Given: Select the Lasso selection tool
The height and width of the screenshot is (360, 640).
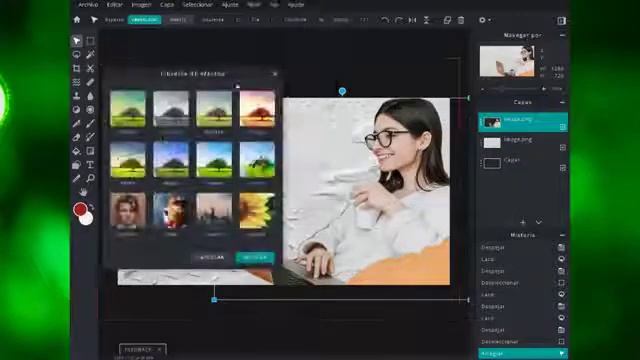Looking at the screenshot, I should point(76,54).
